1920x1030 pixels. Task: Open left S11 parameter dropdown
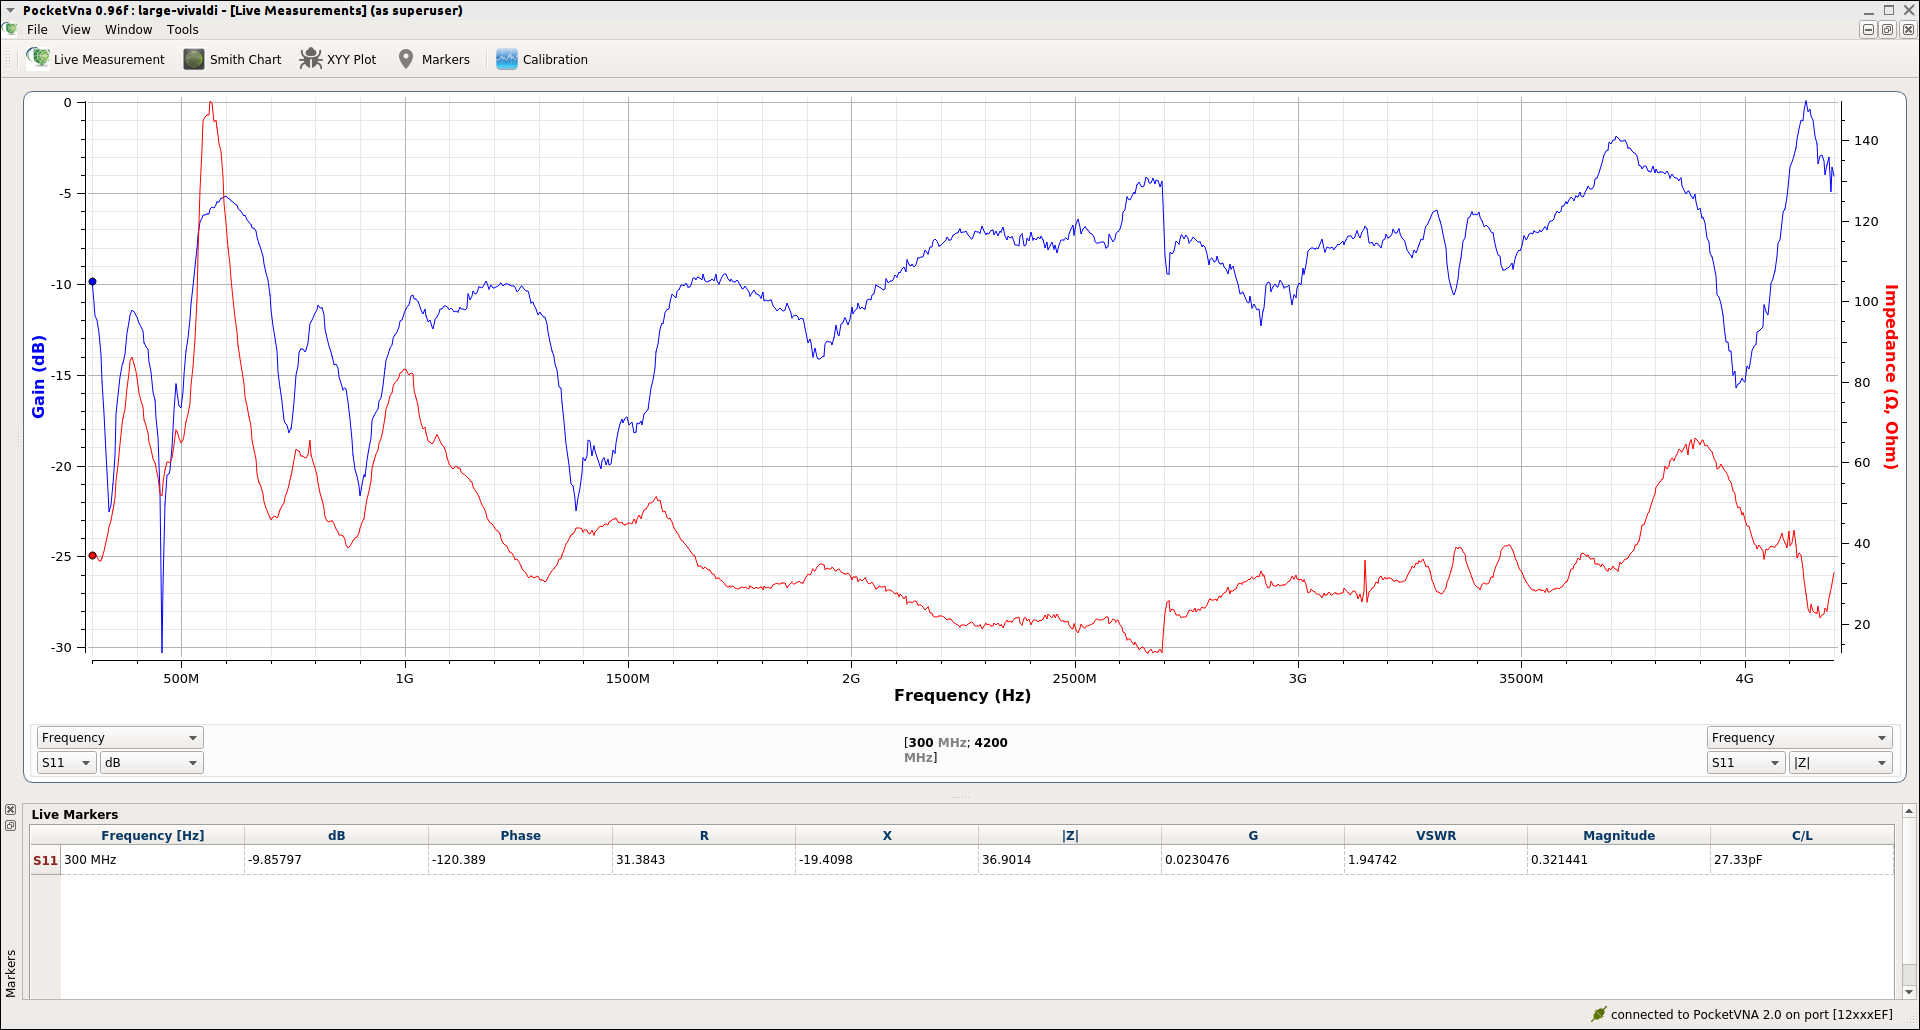click(x=66, y=762)
